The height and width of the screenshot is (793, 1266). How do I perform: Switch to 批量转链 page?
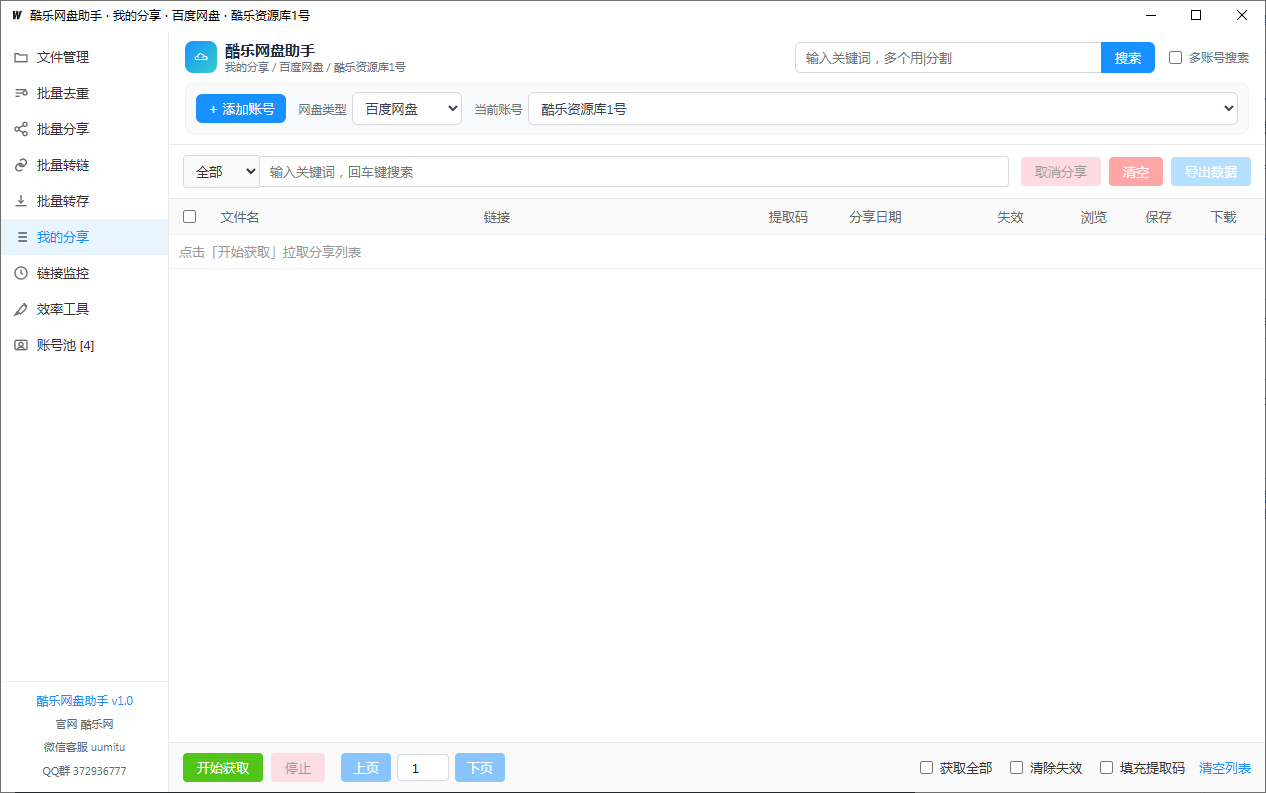click(x=84, y=166)
